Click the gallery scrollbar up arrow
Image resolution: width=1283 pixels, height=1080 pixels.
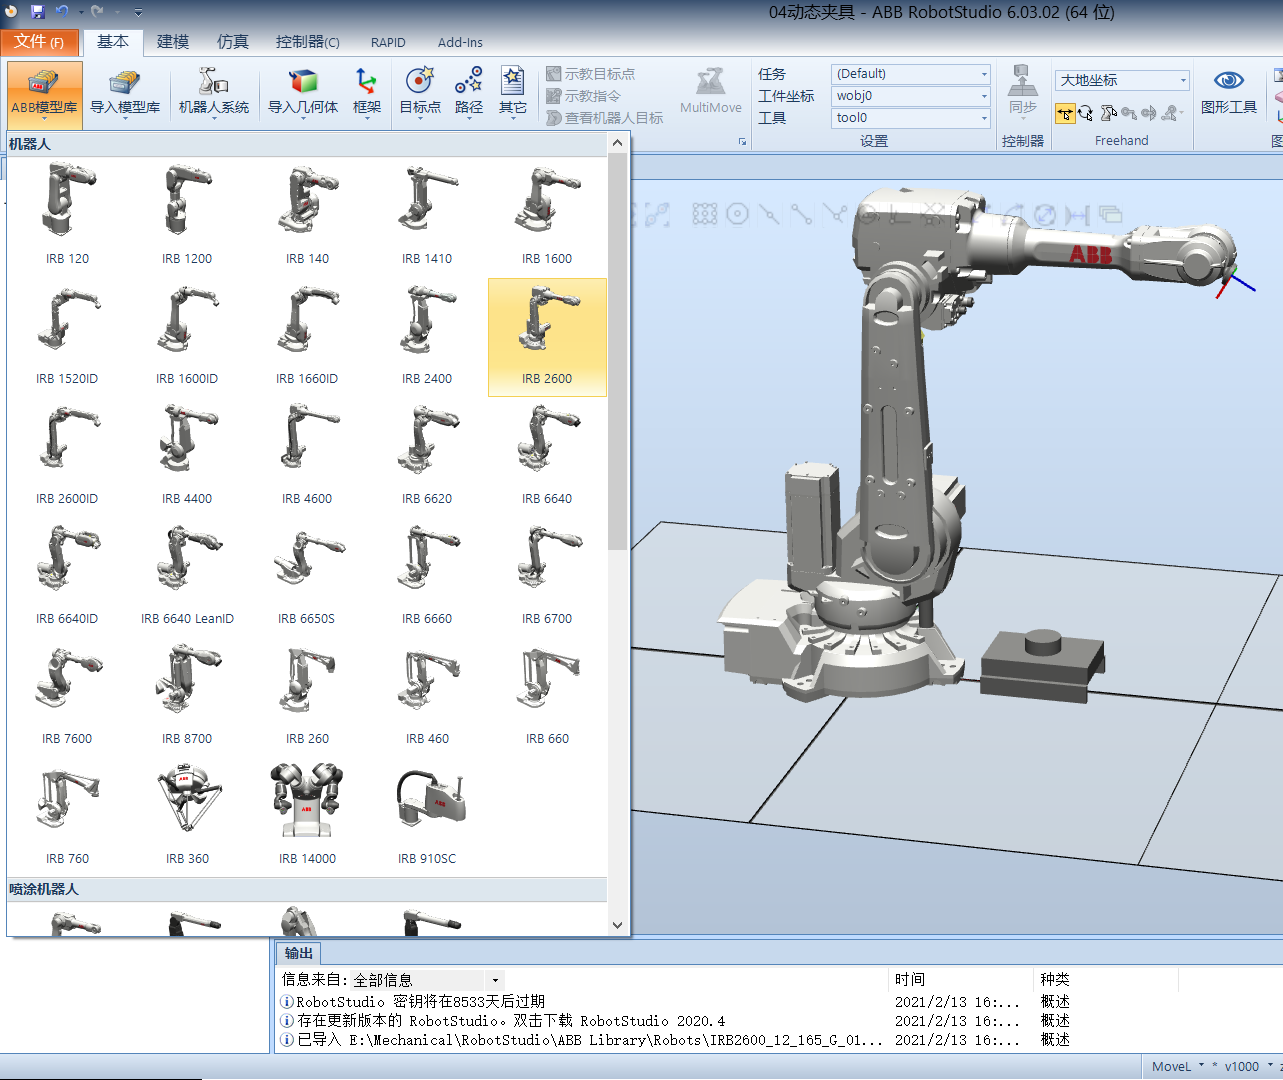click(x=617, y=143)
